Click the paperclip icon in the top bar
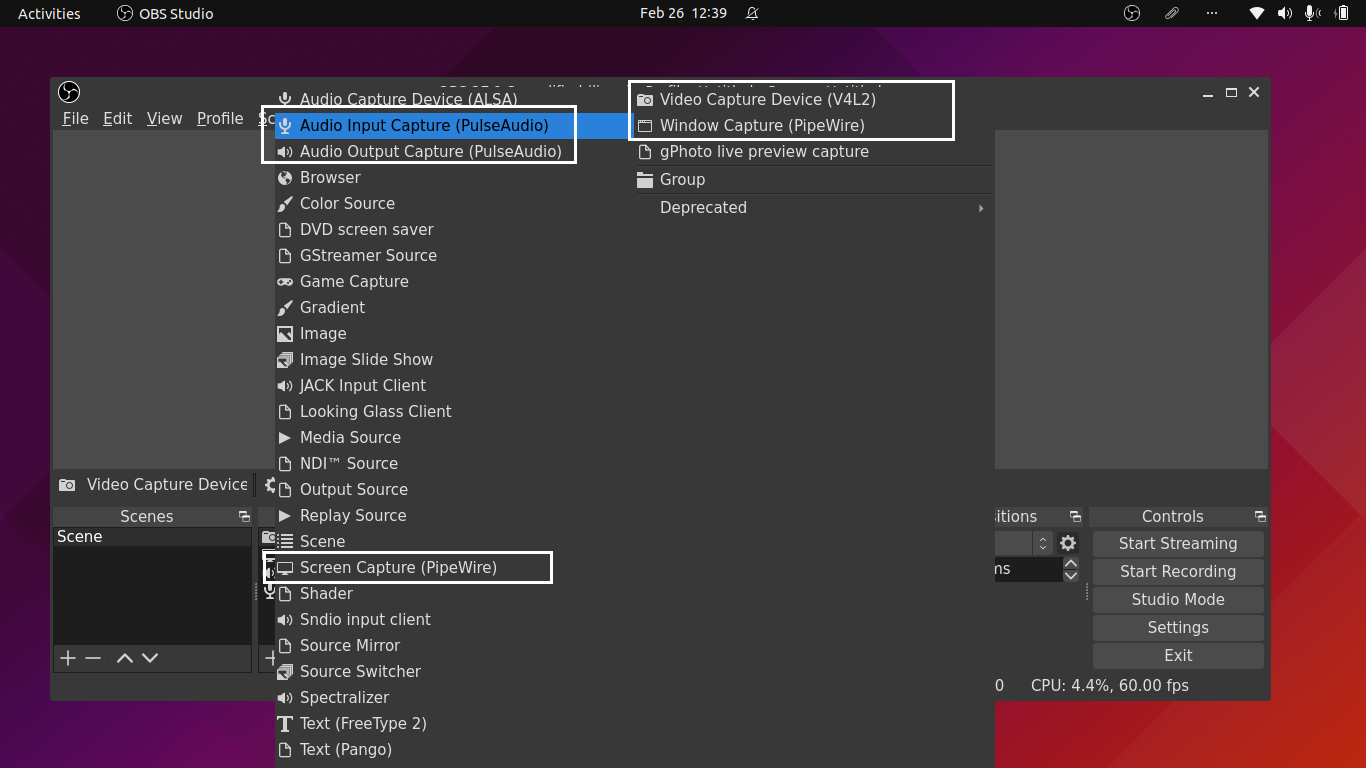1366x768 pixels. tap(1172, 13)
